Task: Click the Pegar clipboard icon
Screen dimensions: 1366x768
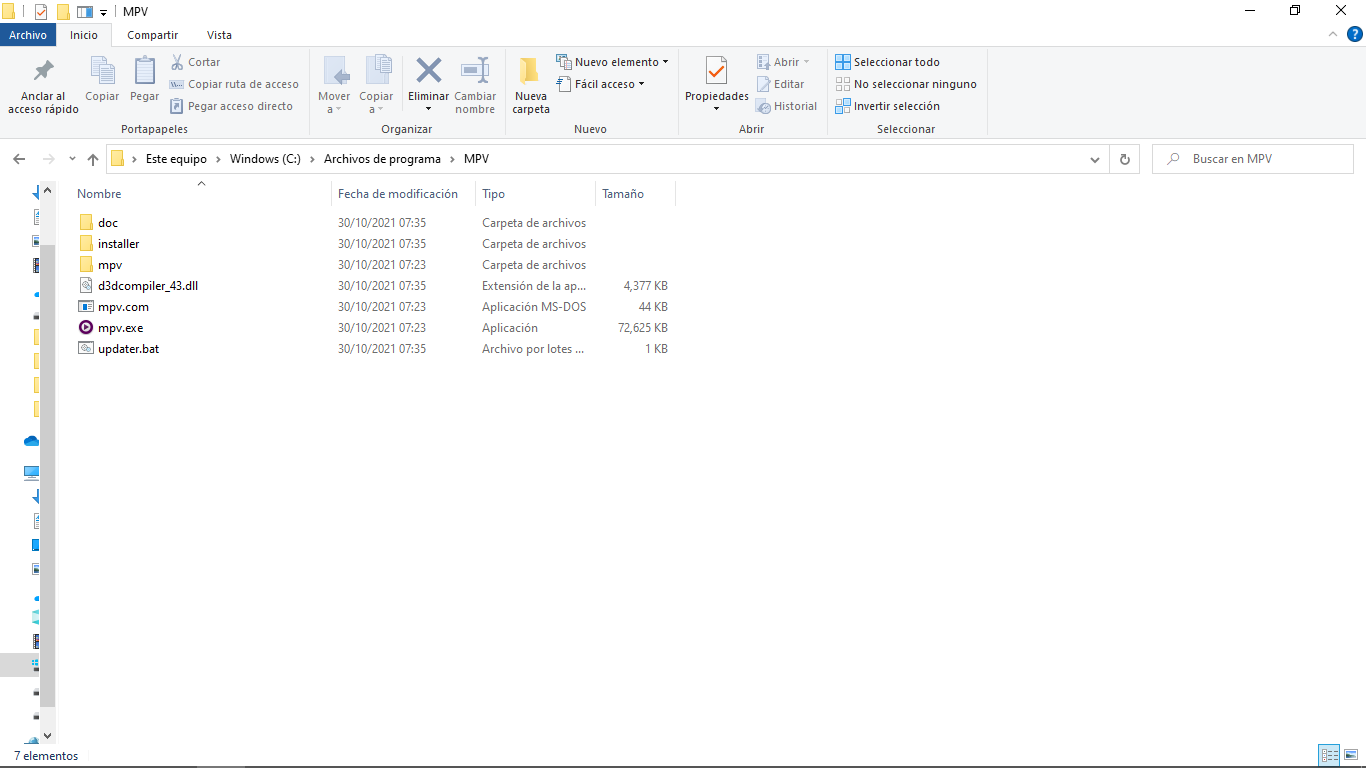Action: click(x=144, y=74)
